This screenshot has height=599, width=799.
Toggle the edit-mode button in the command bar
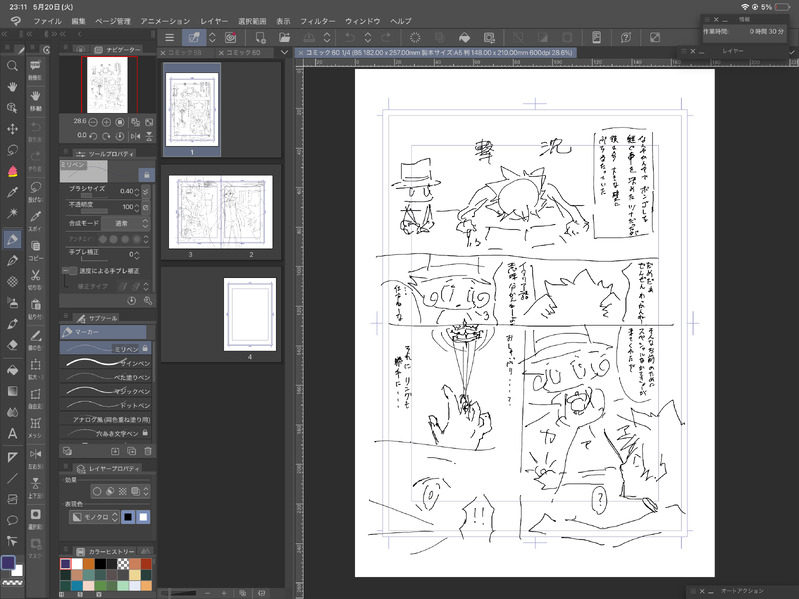(194, 37)
